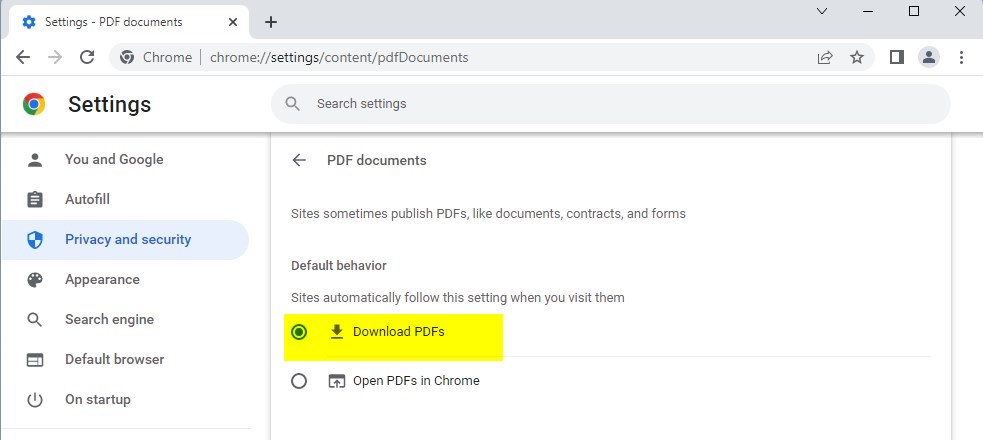The width and height of the screenshot is (983, 440).
Task: Click the share page icon in address bar
Action: coord(825,58)
